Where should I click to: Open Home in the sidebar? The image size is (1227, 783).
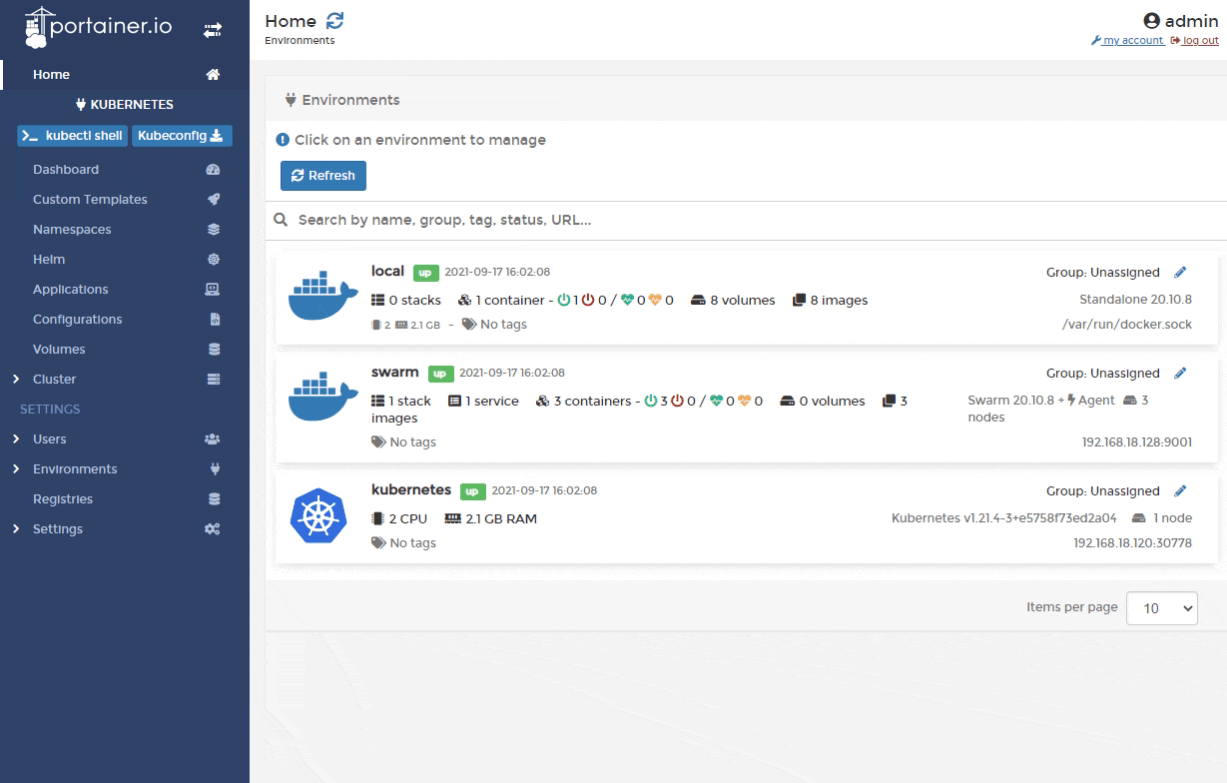click(51, 74)
